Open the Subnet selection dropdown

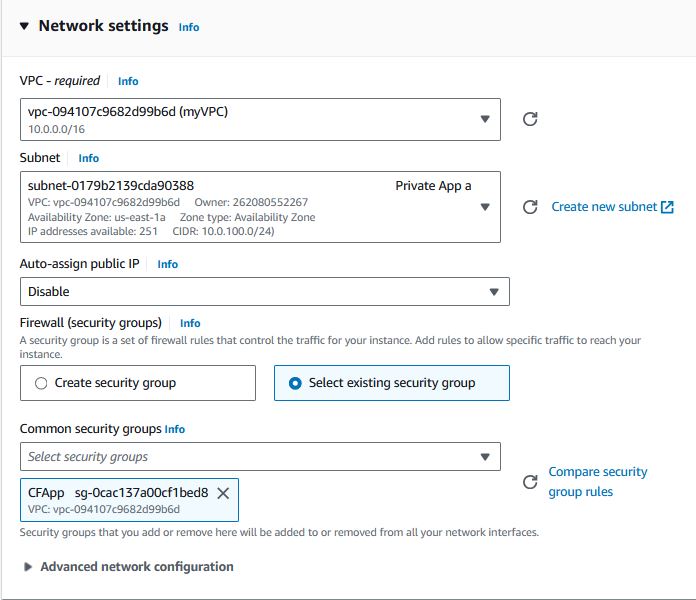(260, 207)
